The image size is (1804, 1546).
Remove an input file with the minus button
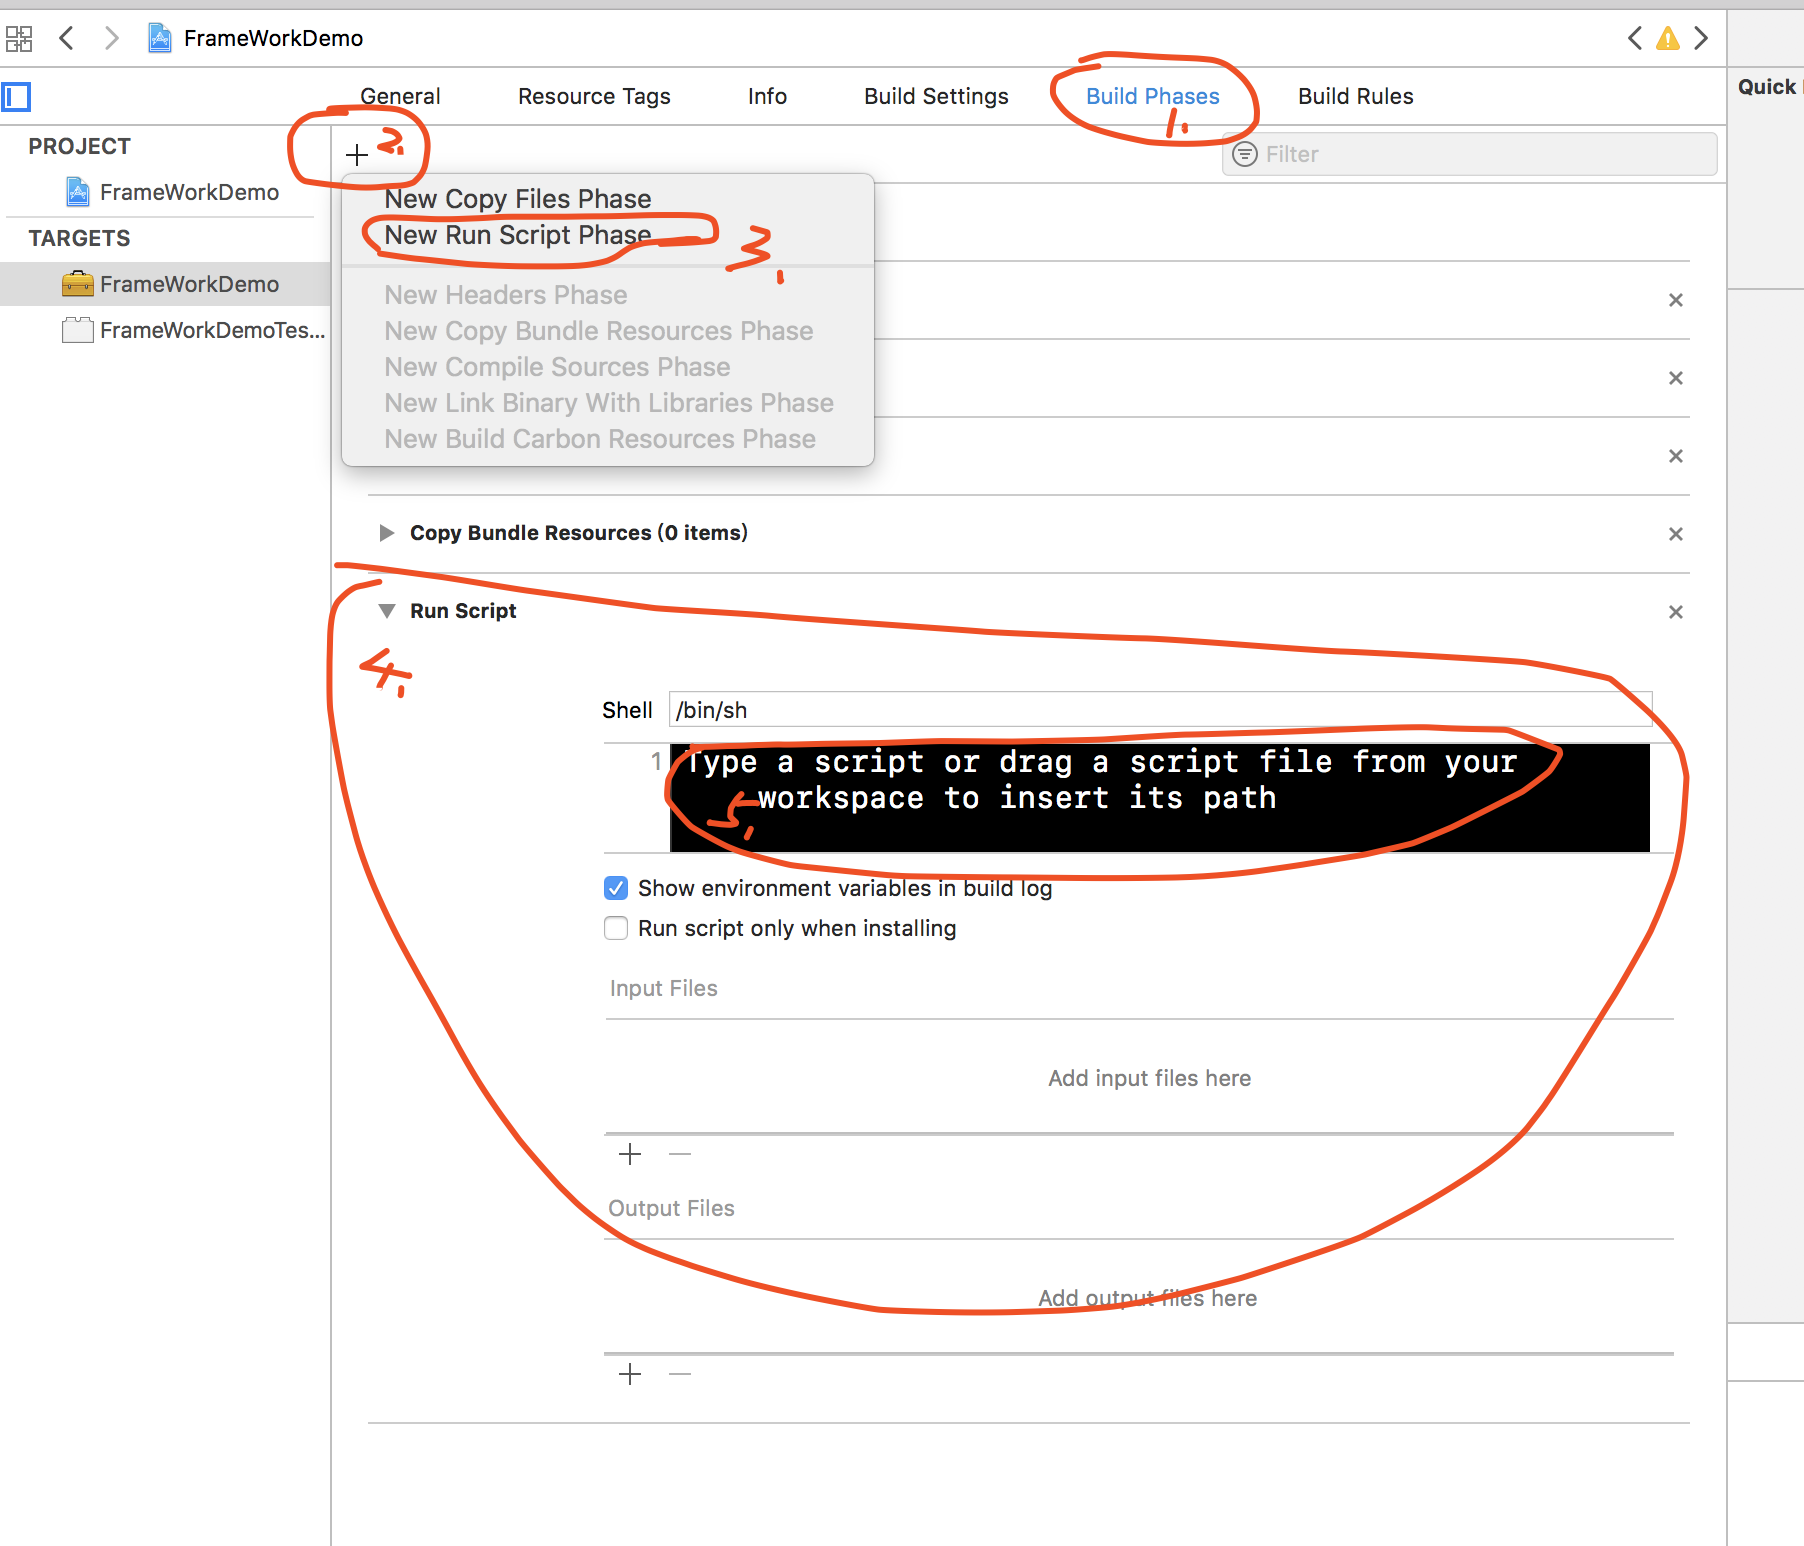click(680, 1155)
